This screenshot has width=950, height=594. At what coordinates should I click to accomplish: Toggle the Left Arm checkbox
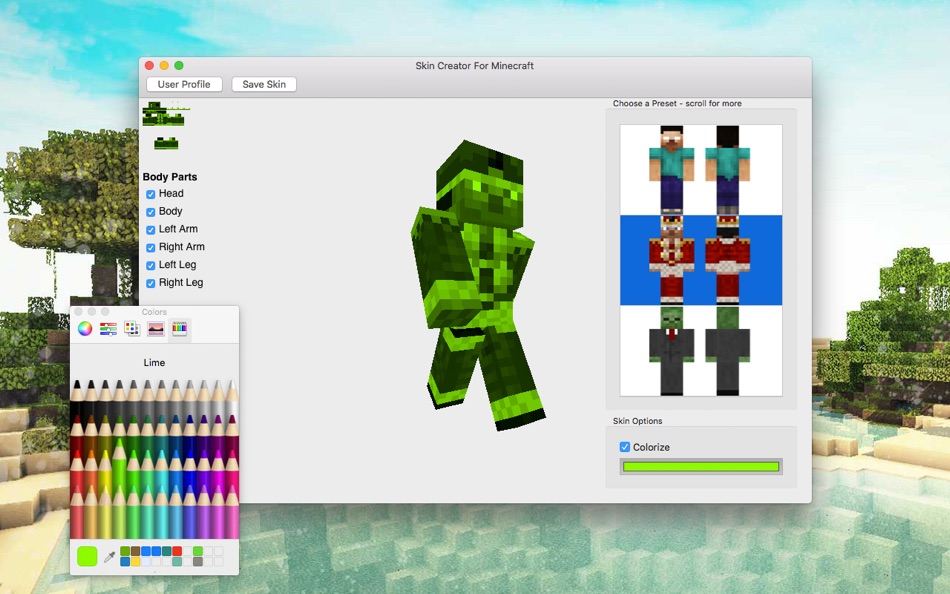pyautogui.click(x=151, y=230)
